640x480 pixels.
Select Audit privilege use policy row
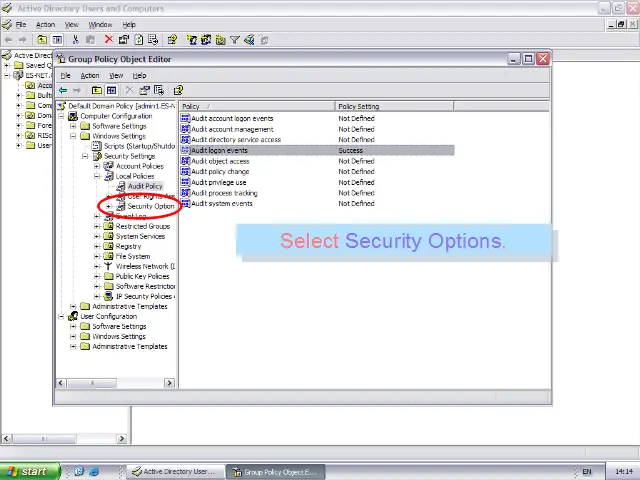coord(219,182)
